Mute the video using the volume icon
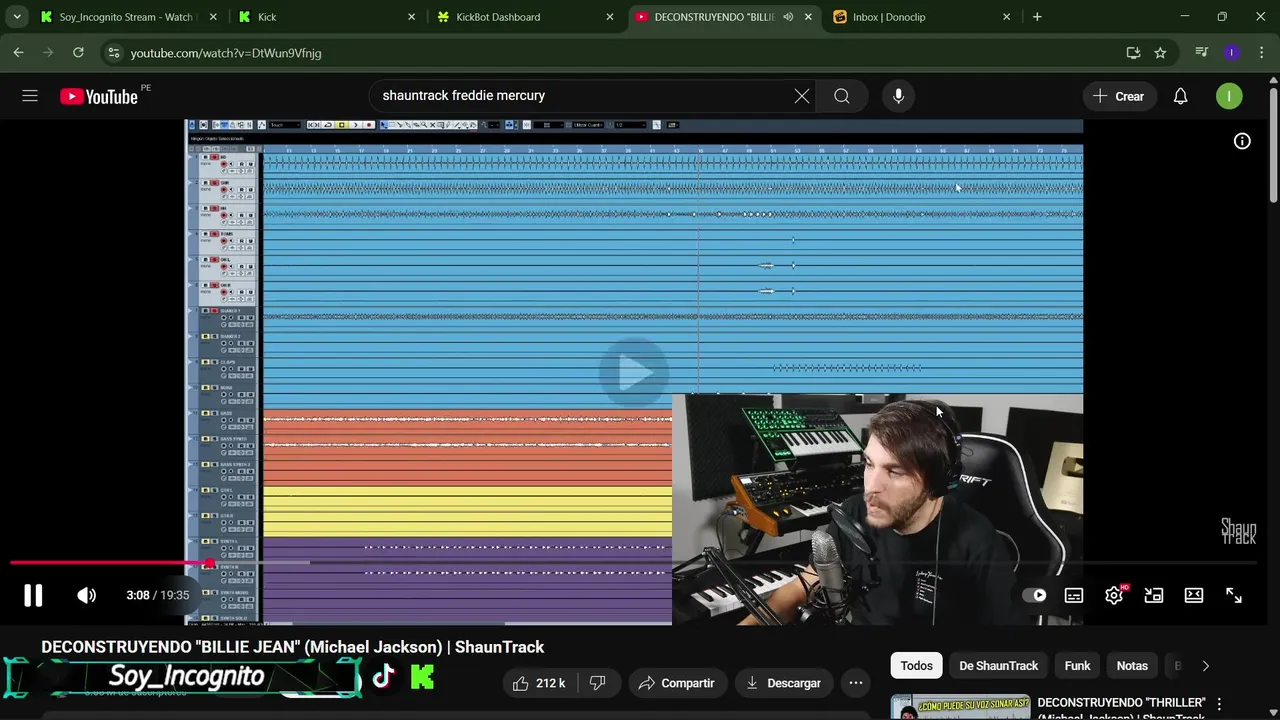 point(87,595)
